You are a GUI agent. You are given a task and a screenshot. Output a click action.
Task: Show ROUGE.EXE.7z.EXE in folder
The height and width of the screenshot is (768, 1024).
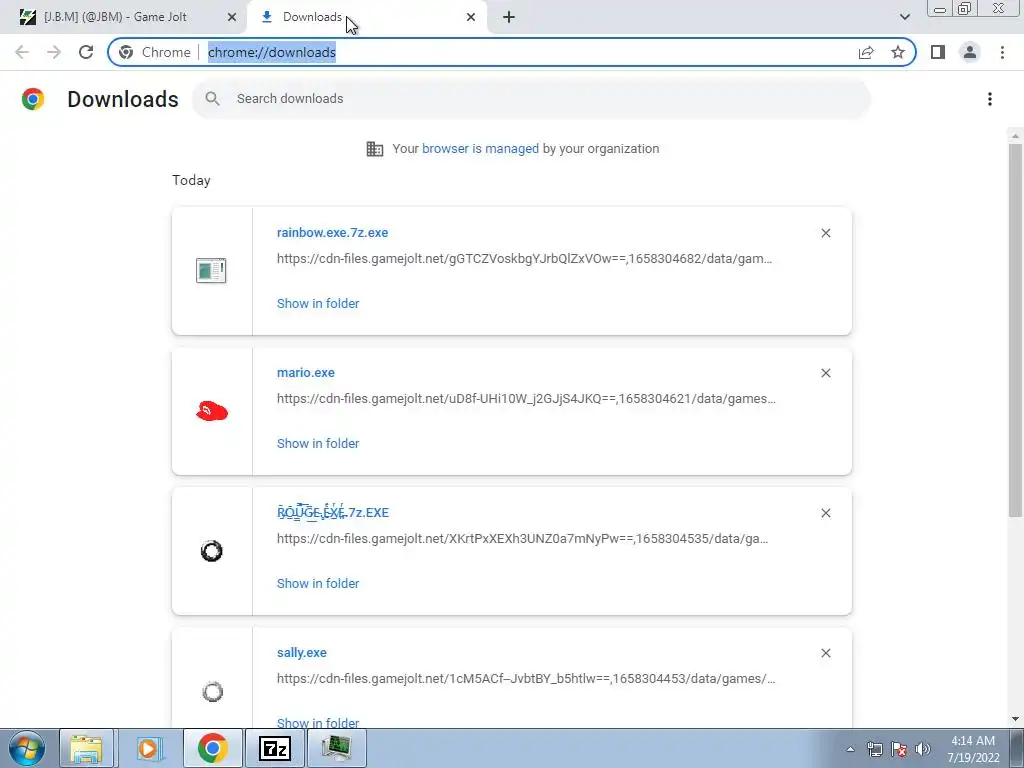[x=318, y=584]
